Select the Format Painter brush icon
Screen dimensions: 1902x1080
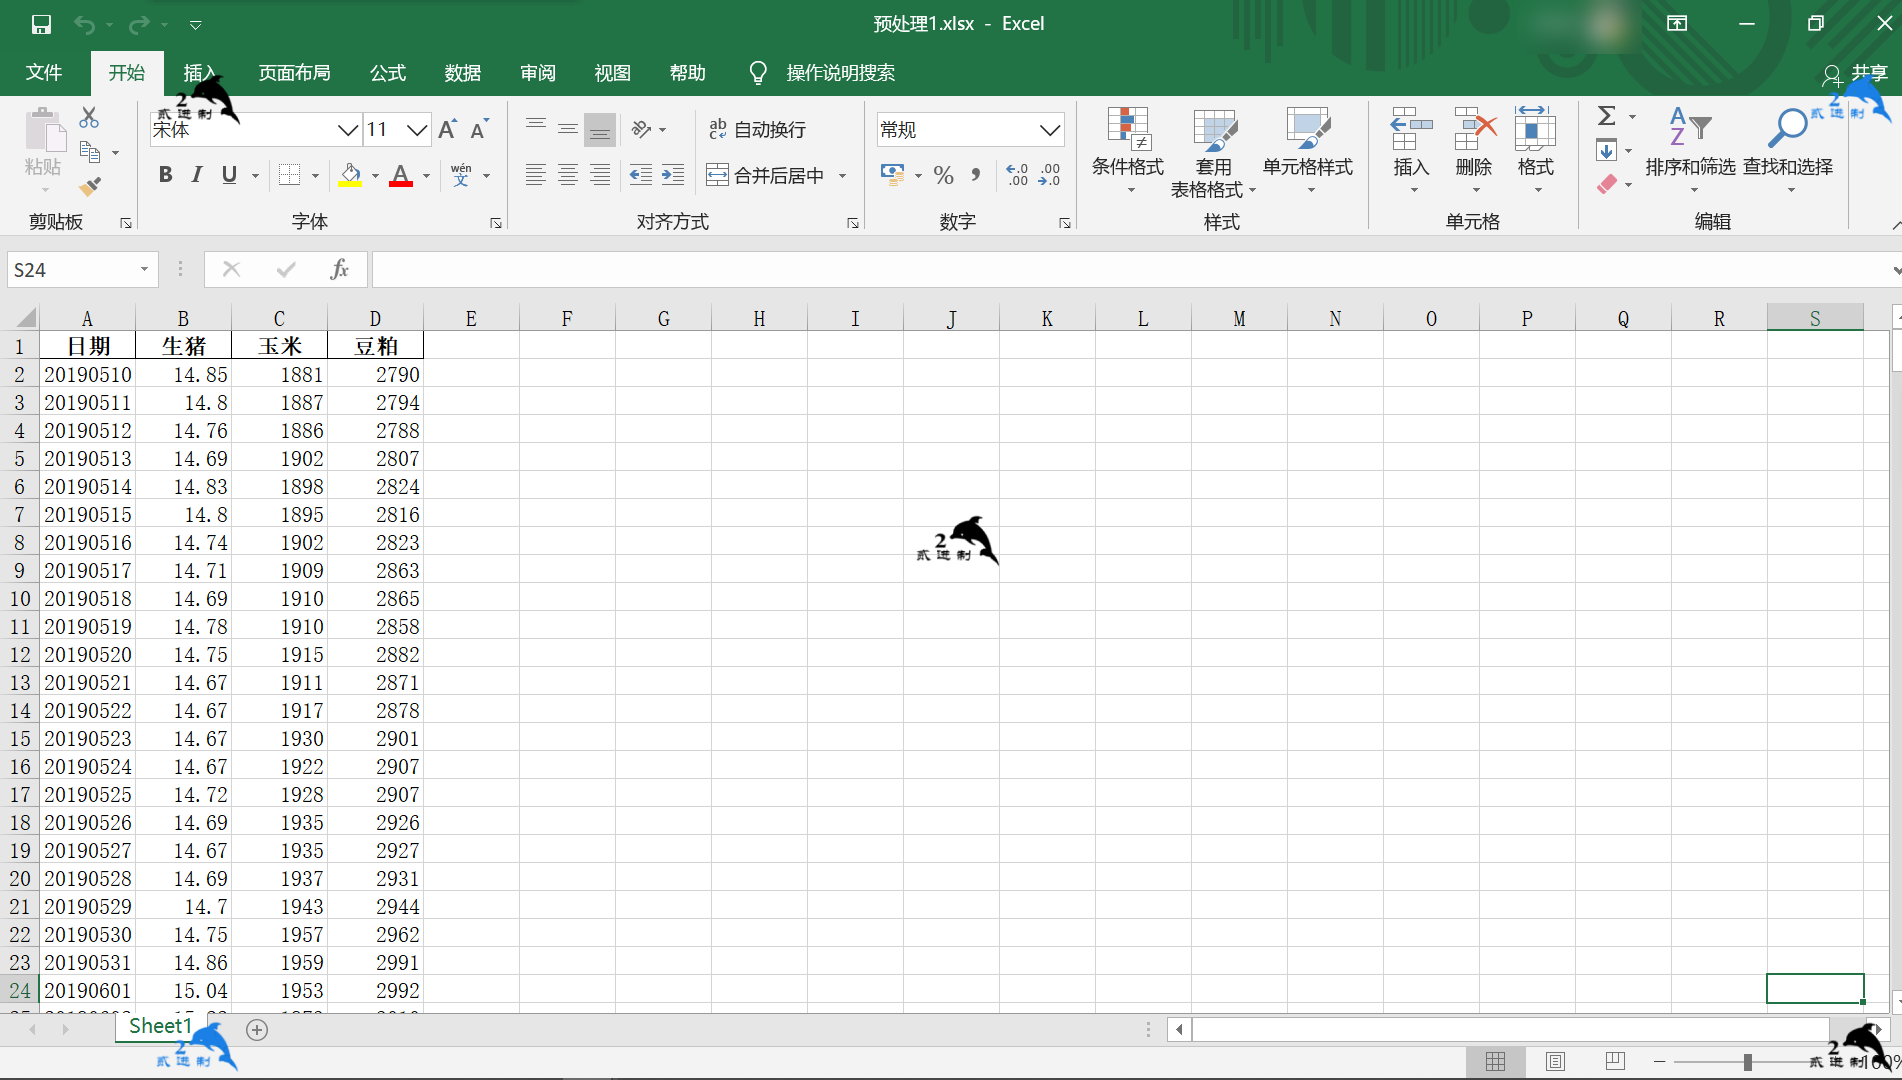(89, 186)
